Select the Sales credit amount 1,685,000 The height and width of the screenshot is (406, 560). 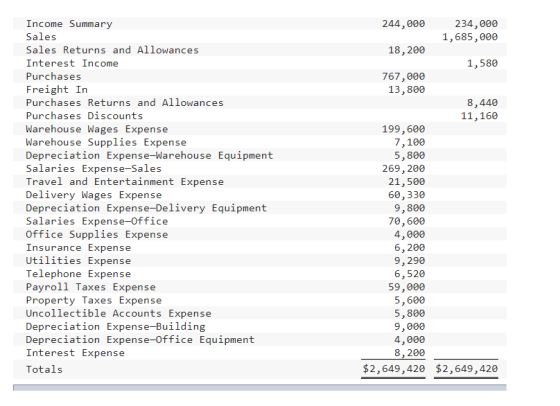[x=470, y=37]
